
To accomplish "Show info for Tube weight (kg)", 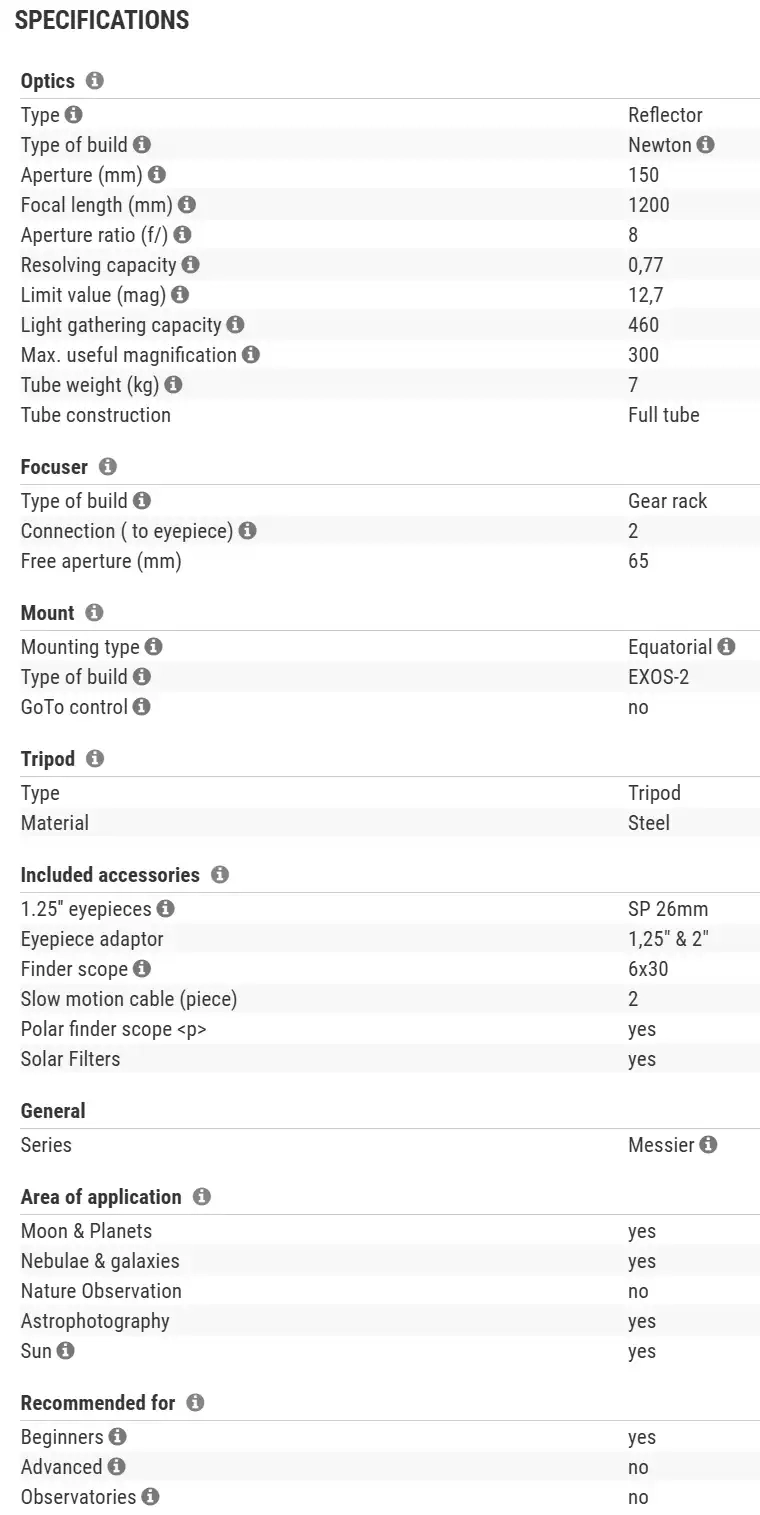I will 174,385.
